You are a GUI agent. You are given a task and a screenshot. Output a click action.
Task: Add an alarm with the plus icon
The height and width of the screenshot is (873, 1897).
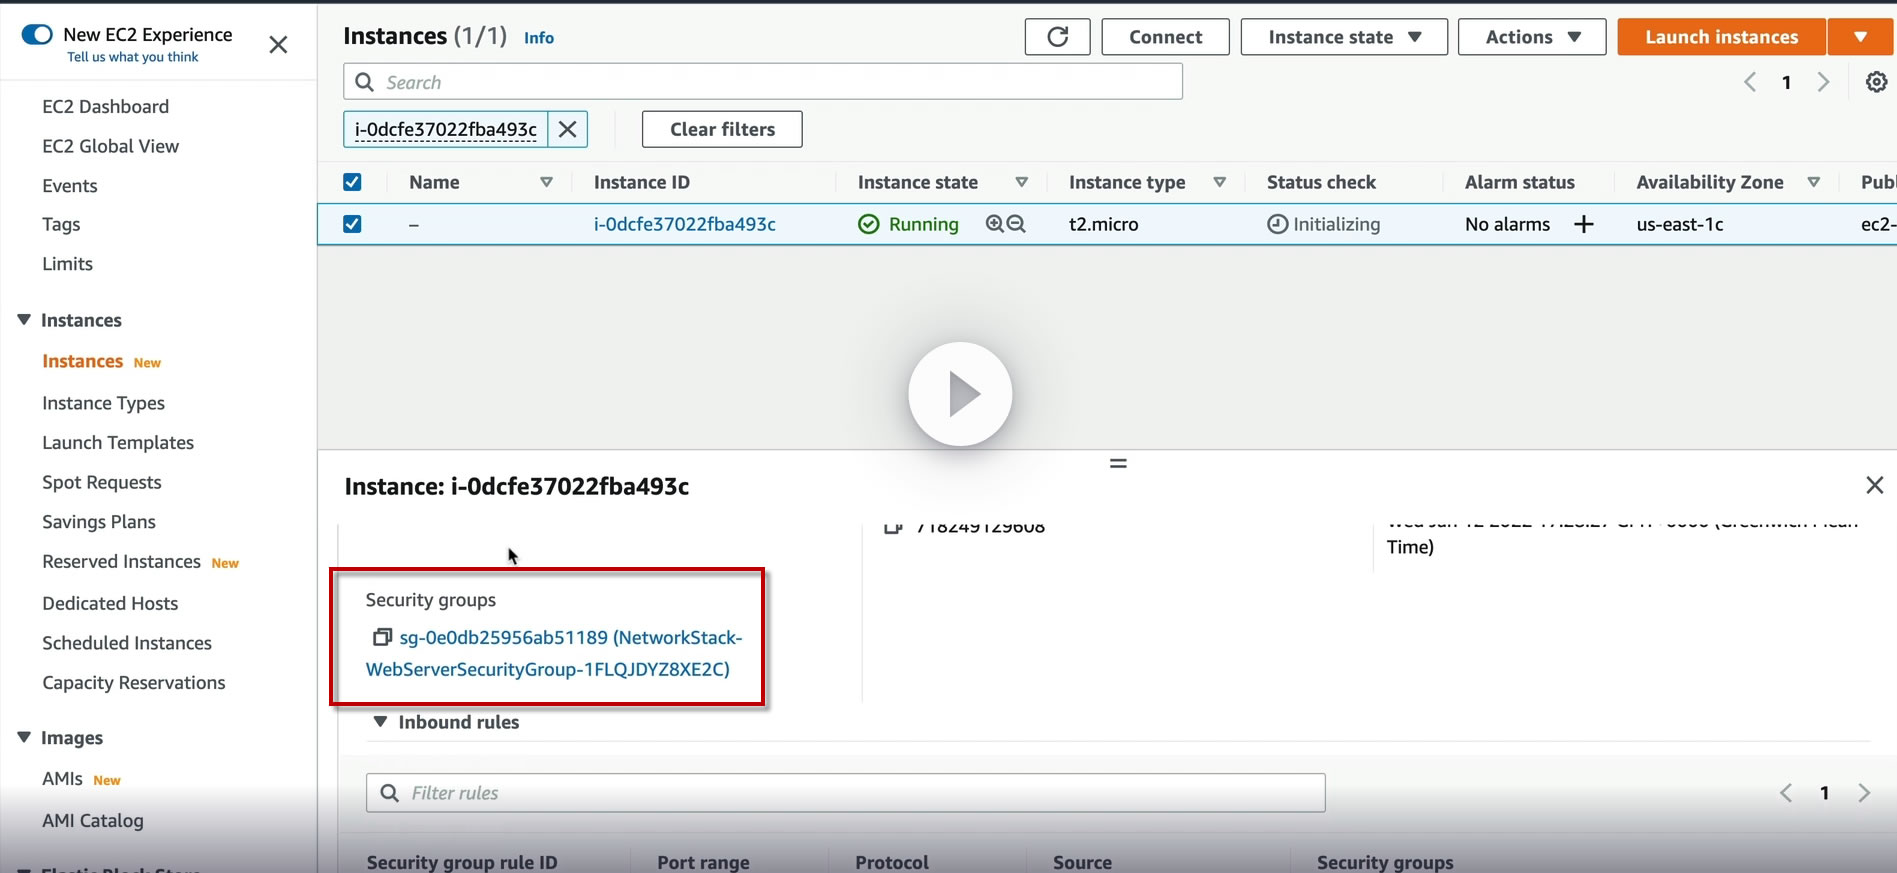click(x=1583, y=224)
